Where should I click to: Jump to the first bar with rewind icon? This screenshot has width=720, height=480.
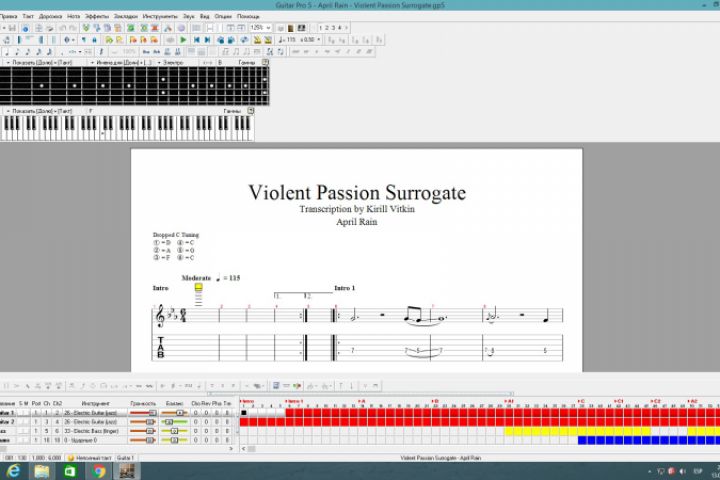(197, 40)
